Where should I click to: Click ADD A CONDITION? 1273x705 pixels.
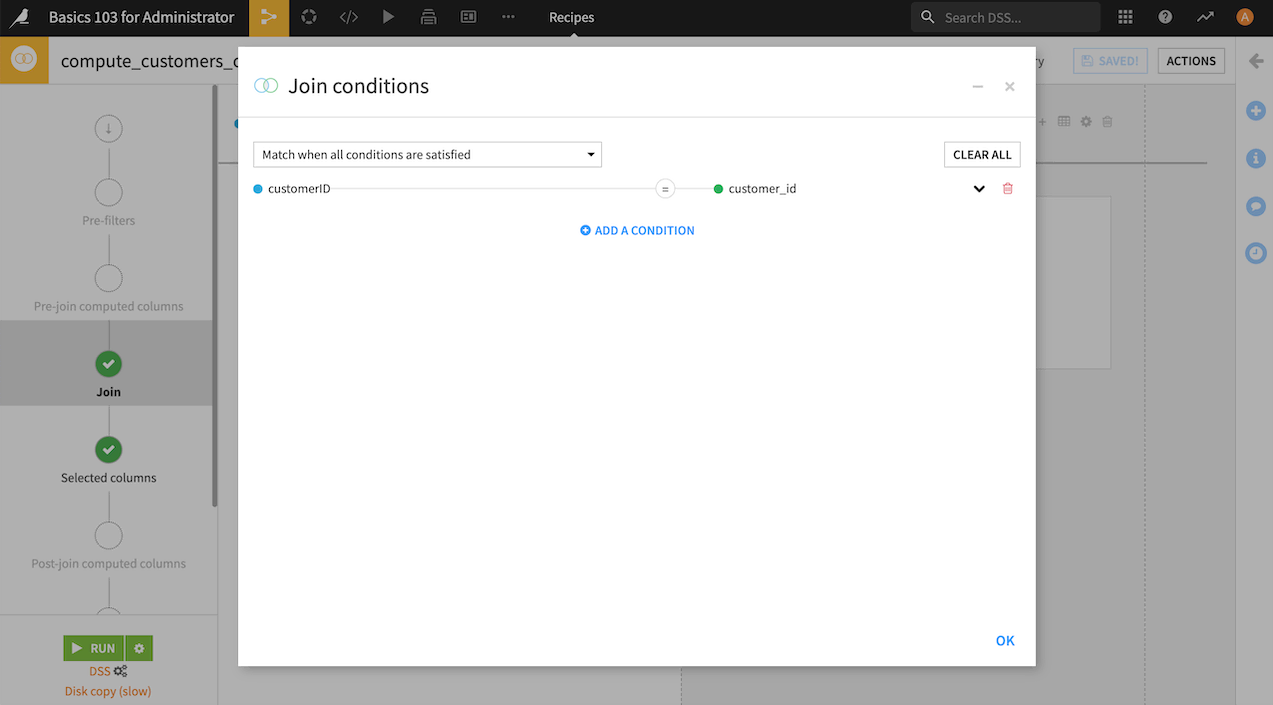coord(637,230)
